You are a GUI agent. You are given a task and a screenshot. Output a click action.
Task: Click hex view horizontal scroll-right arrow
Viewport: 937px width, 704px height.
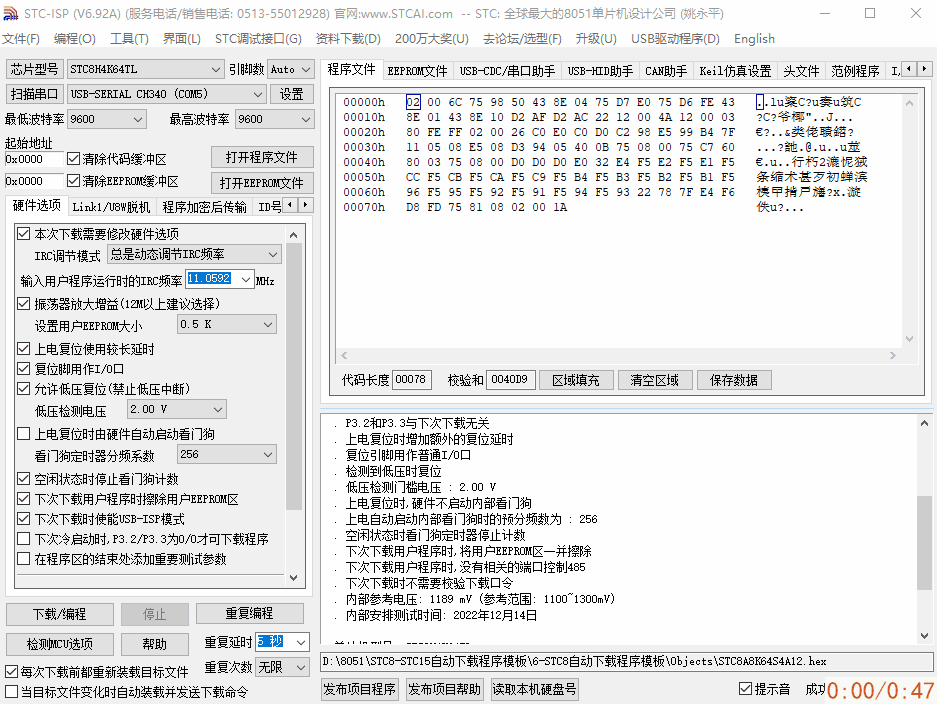tap(893, 355)
